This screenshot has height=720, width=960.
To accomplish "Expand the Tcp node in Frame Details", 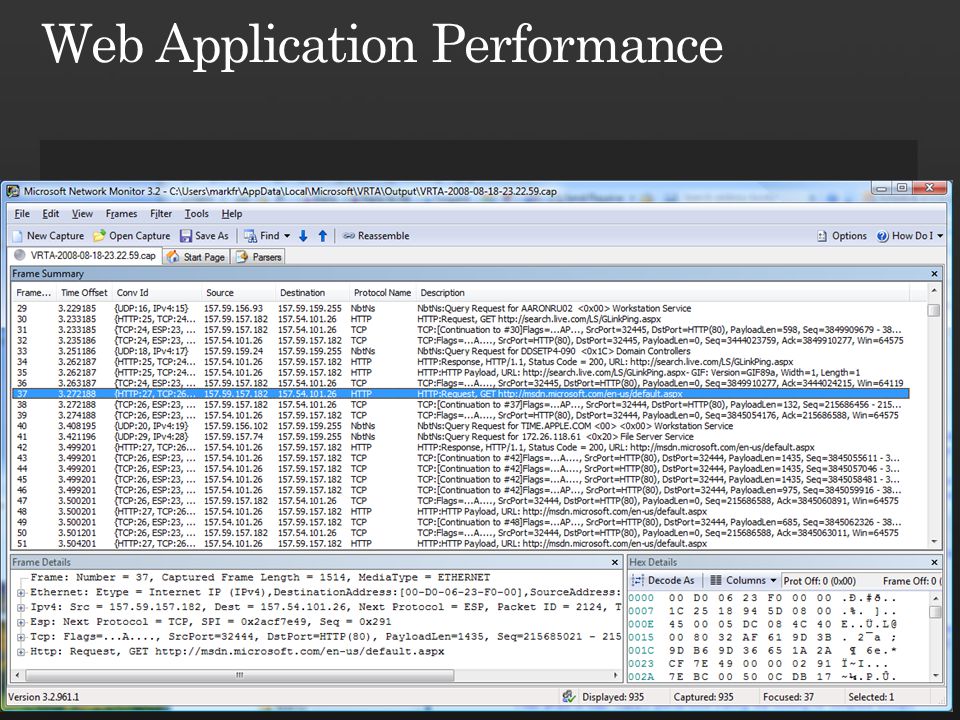I will [21, 637].
